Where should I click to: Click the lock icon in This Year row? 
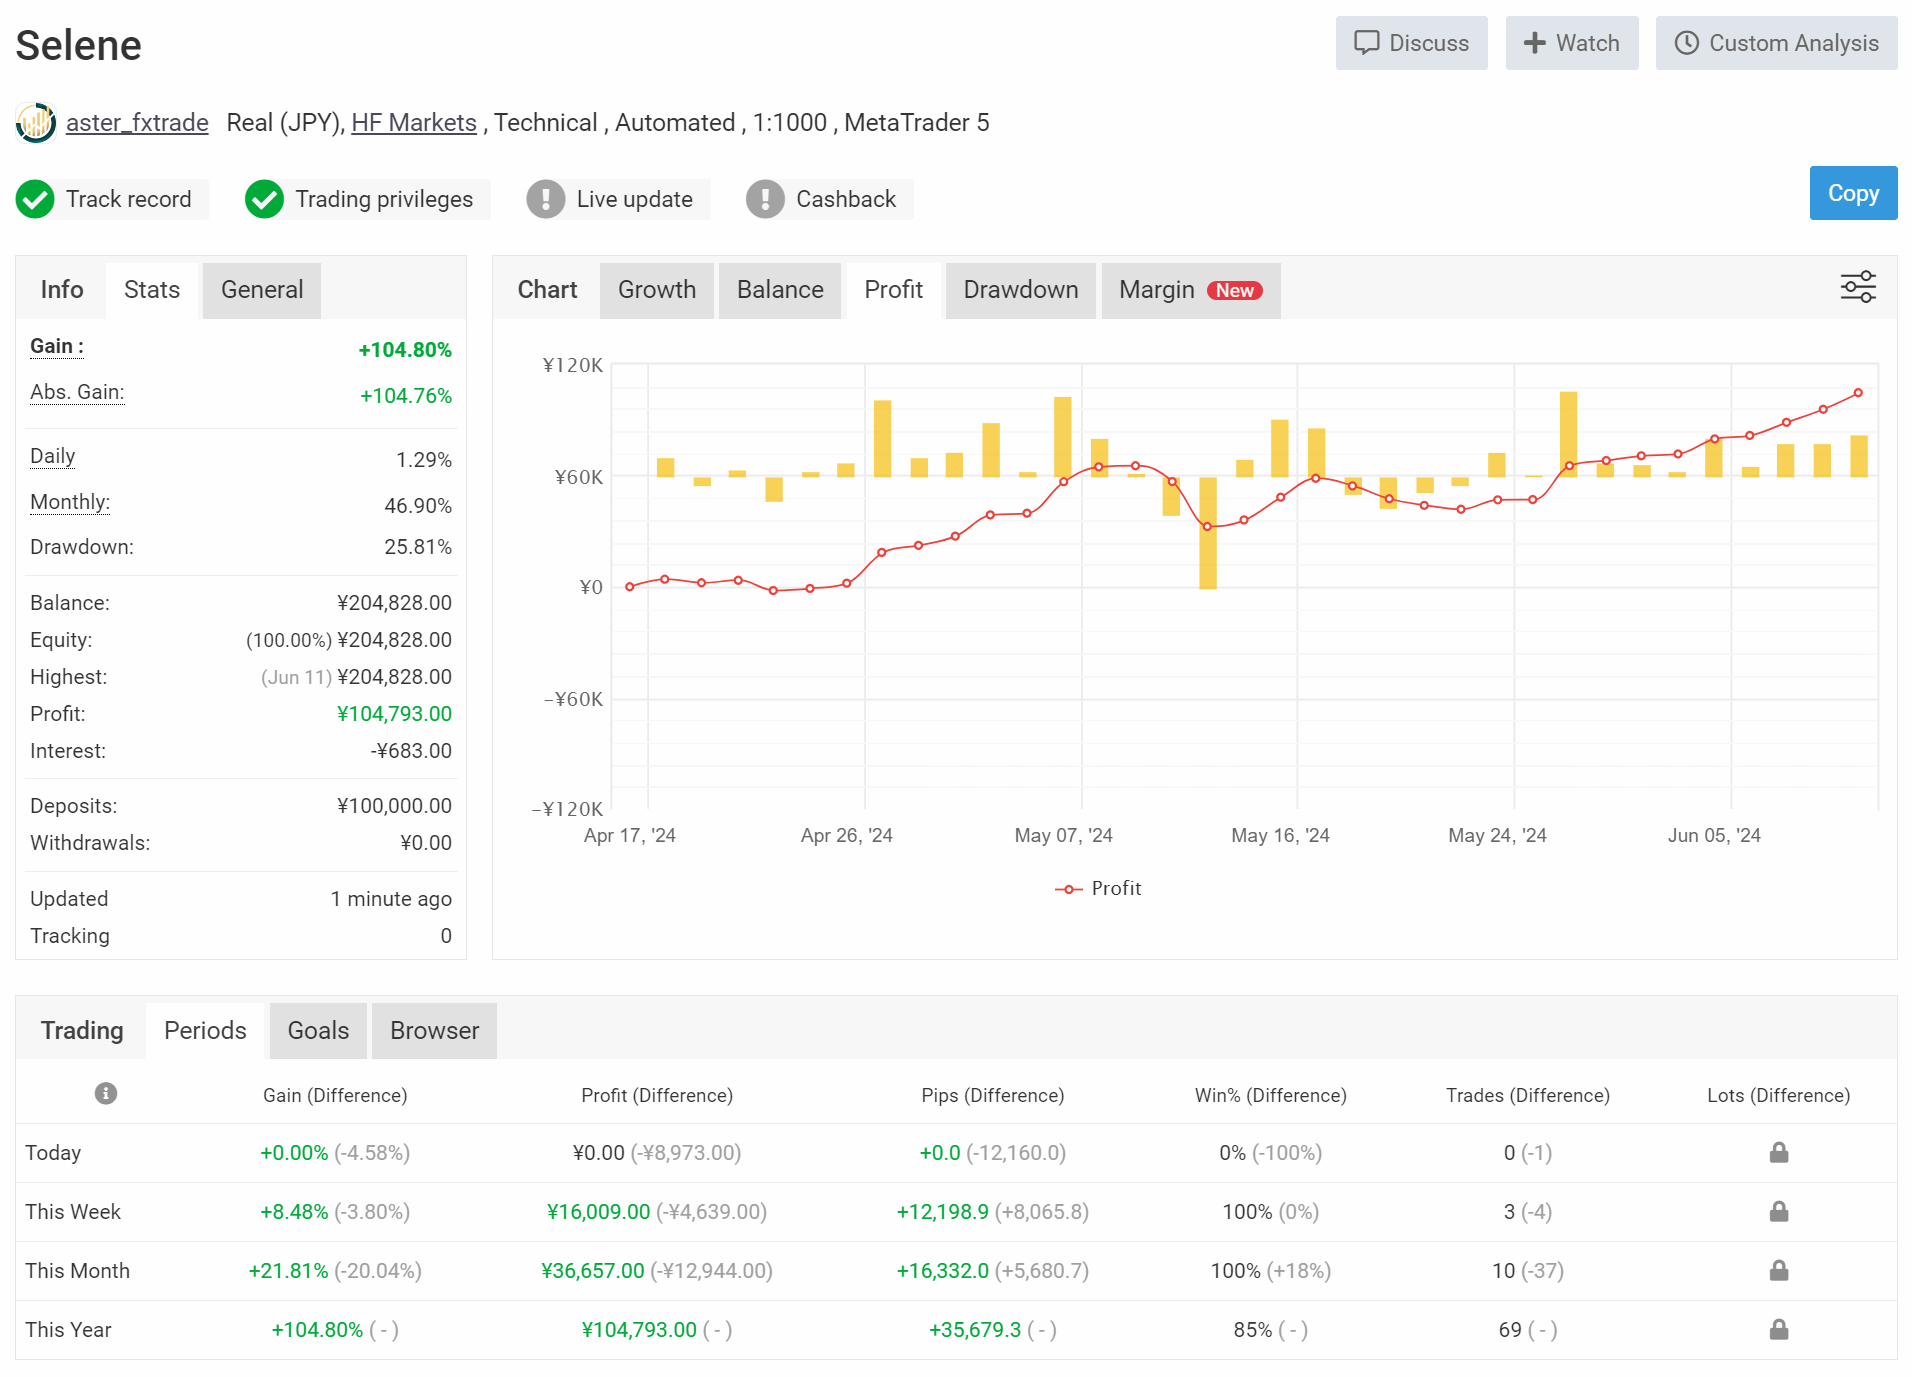click(1778, 1330)
